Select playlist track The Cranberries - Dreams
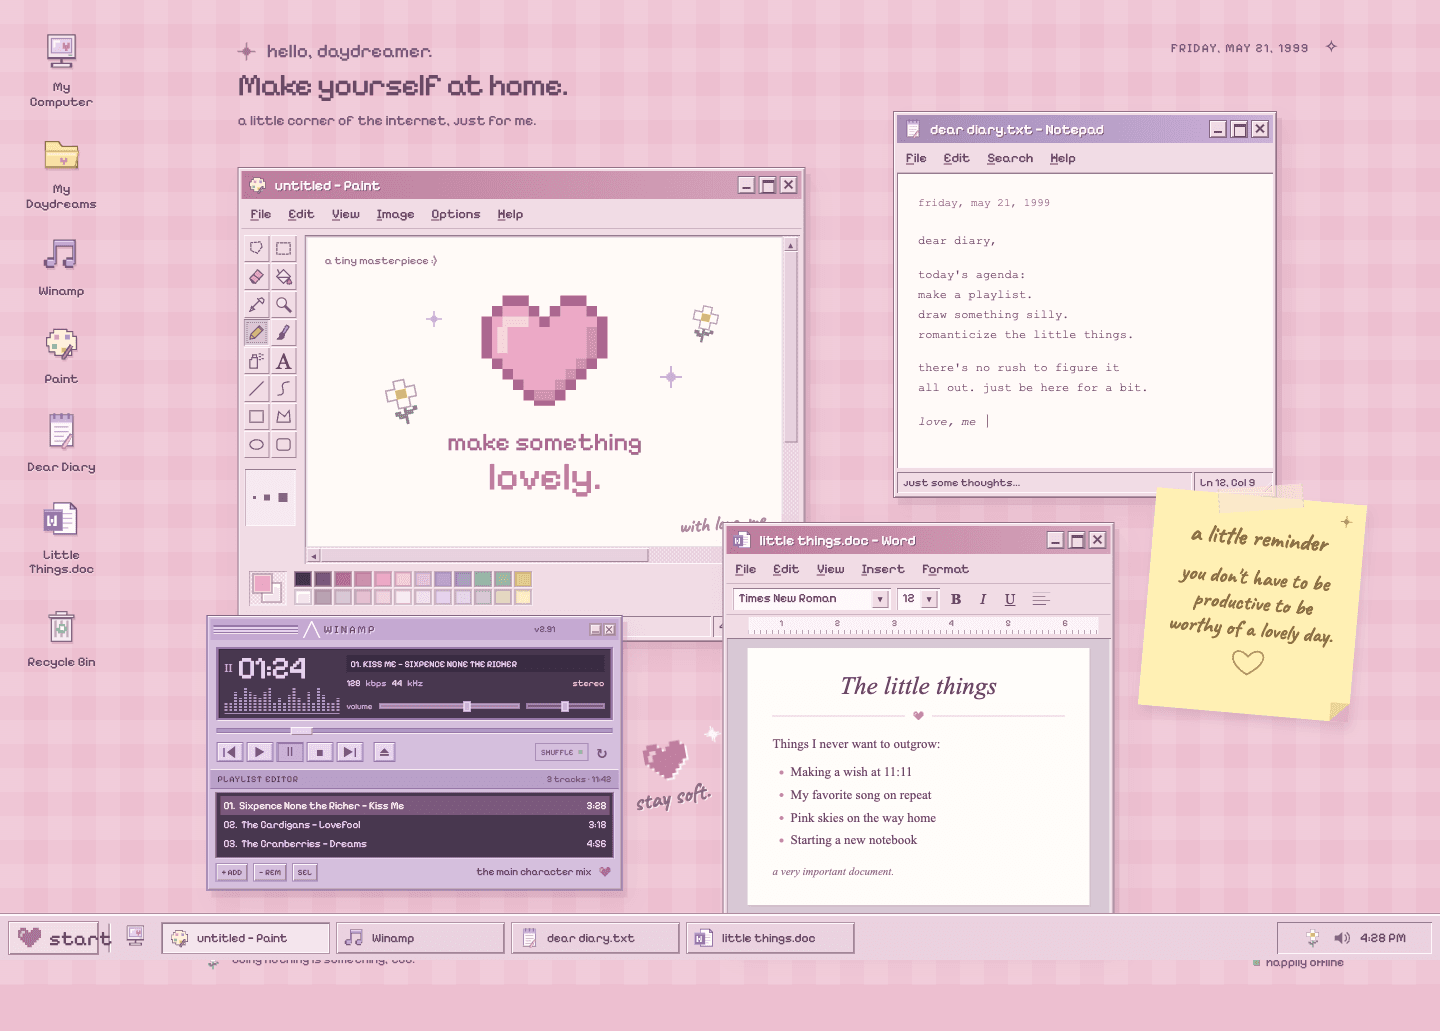This screenshot has width=1440, height=1031. click(x=414, y=844)
